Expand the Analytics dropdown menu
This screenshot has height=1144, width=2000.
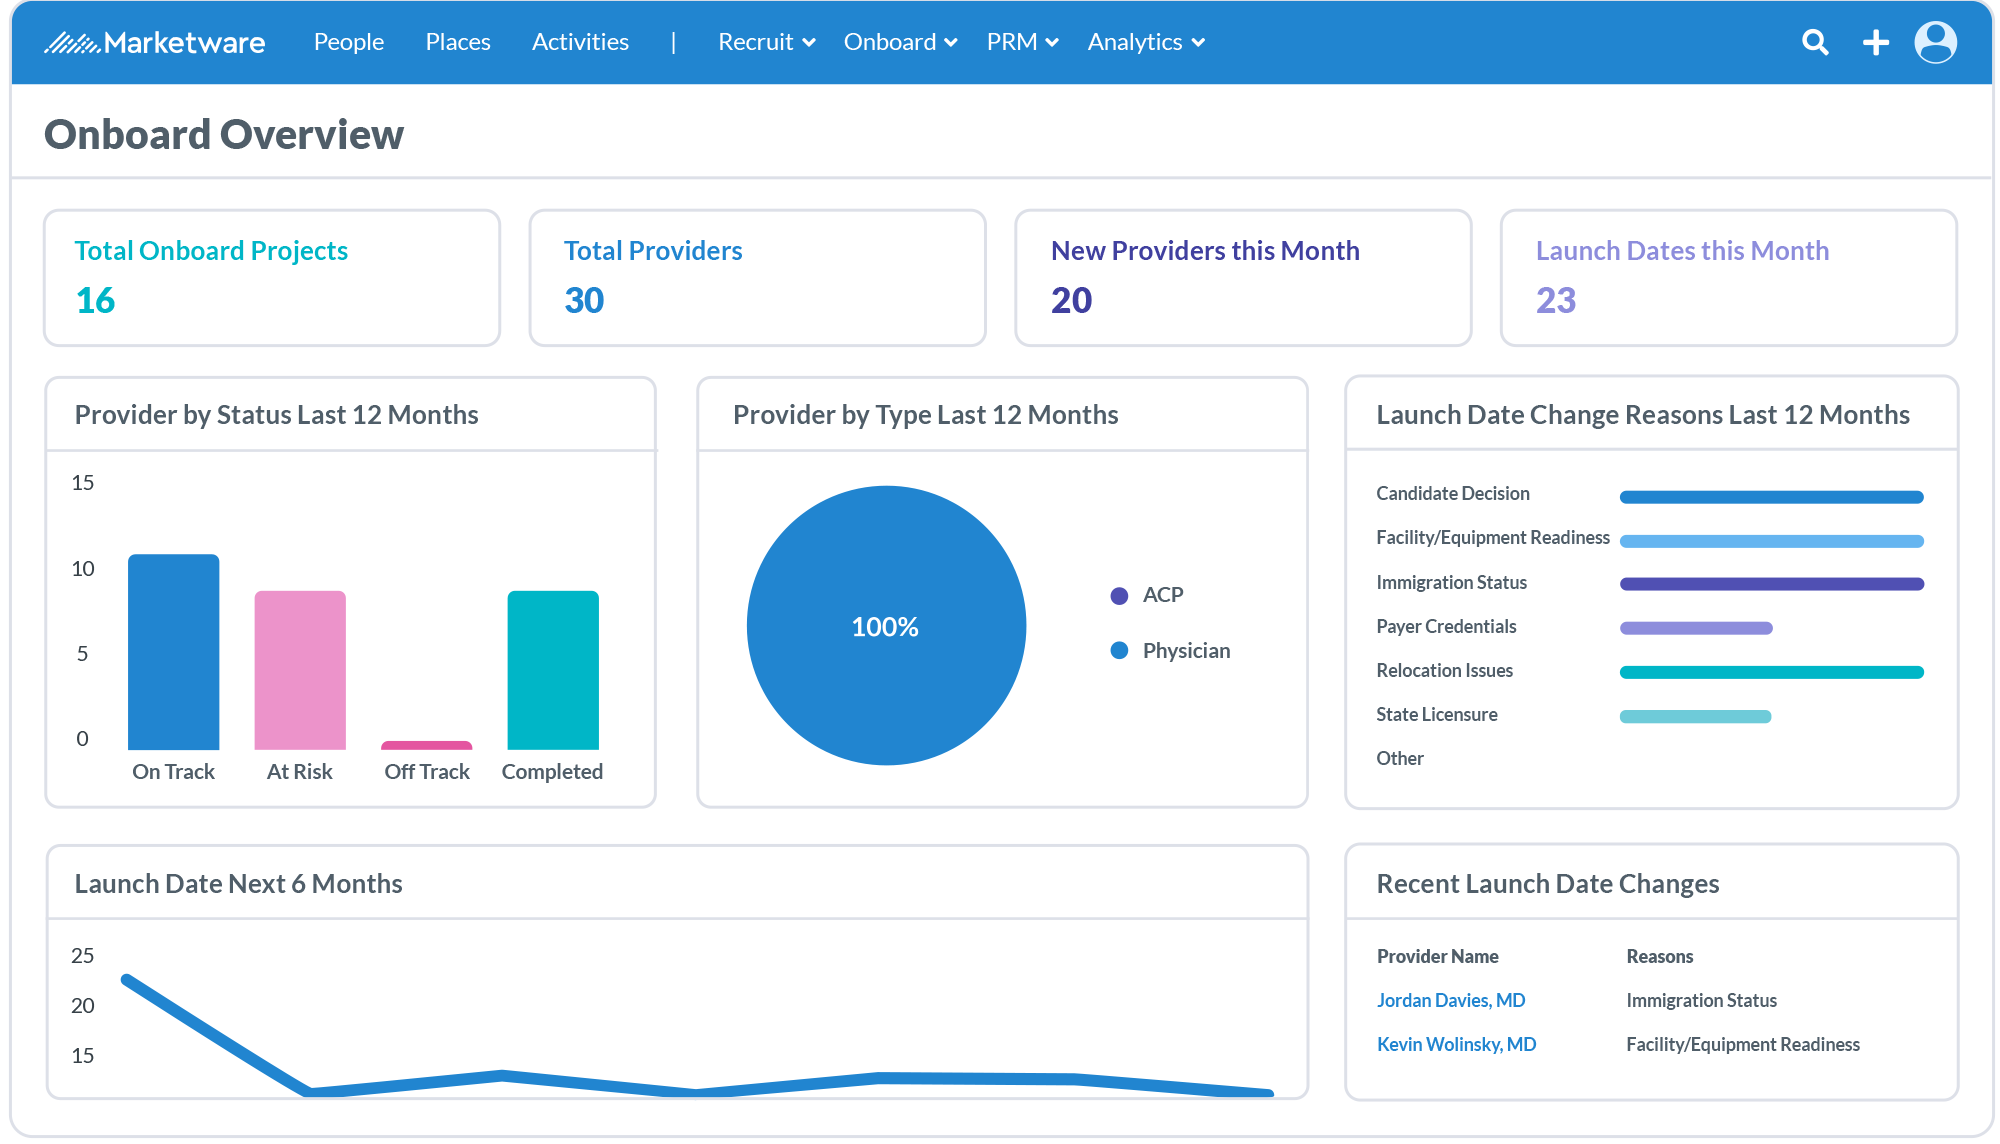pos(1145,42)
